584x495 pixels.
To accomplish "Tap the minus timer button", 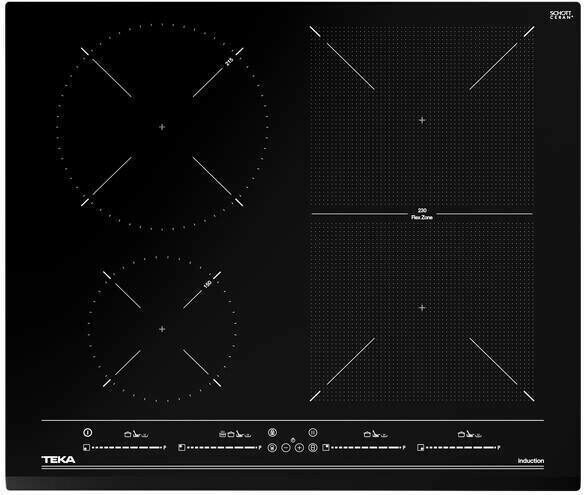I will [x=286, y=447].
